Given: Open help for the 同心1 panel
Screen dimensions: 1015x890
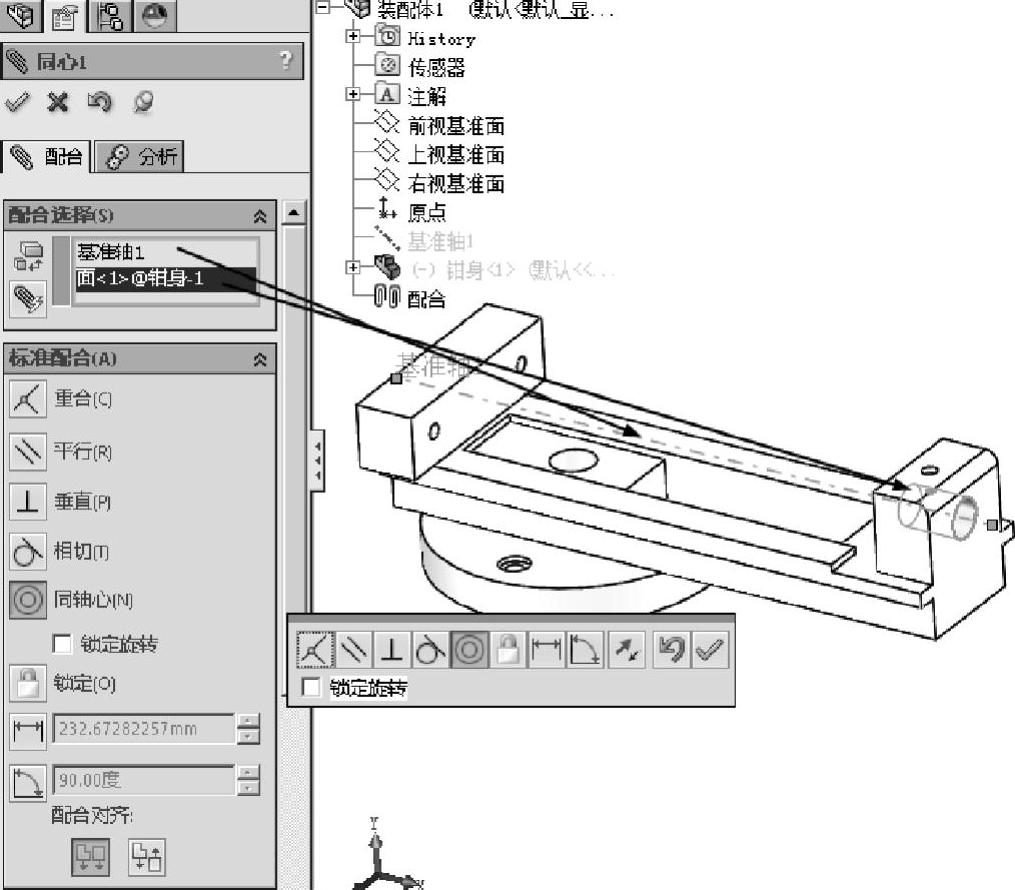Looking at the screenshot, I should point(285,61).
